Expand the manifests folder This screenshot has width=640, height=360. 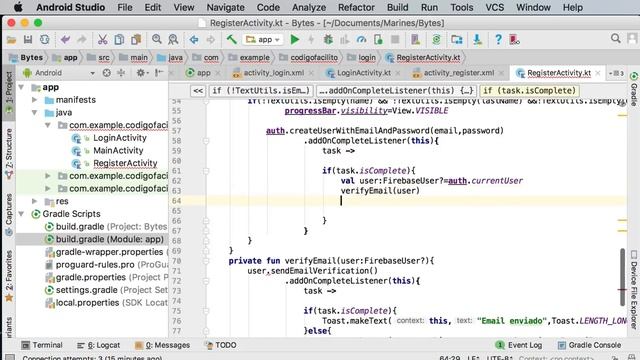pyautogui.click(x=35, y=100)
